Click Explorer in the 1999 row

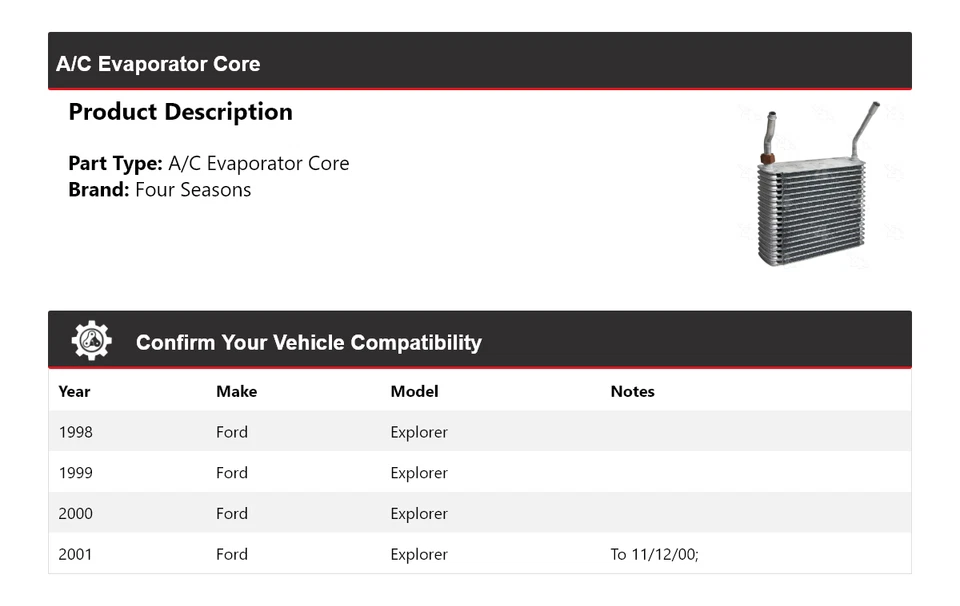coord(419,473)
